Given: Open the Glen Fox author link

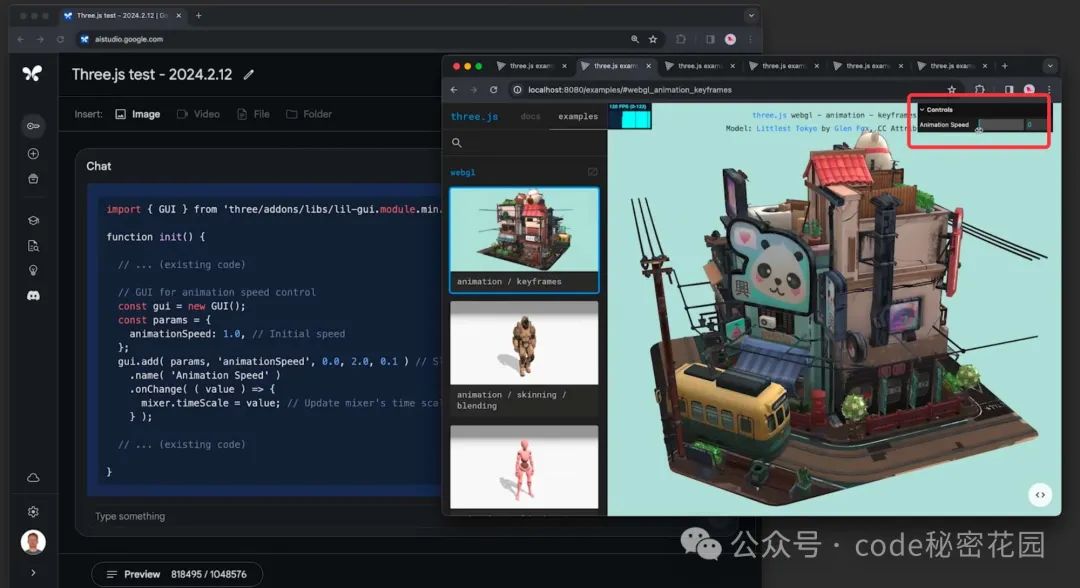Looking at the screenshot, I should click(853, 128).
